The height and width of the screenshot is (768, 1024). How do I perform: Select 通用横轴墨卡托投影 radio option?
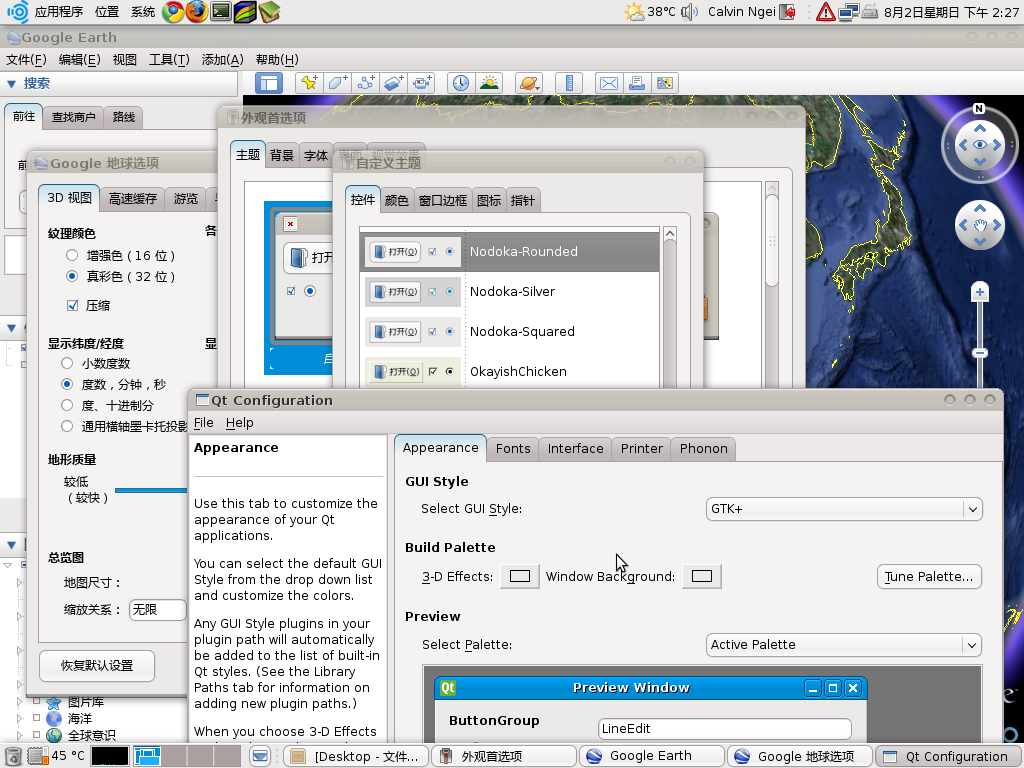[x=67, y=426]
